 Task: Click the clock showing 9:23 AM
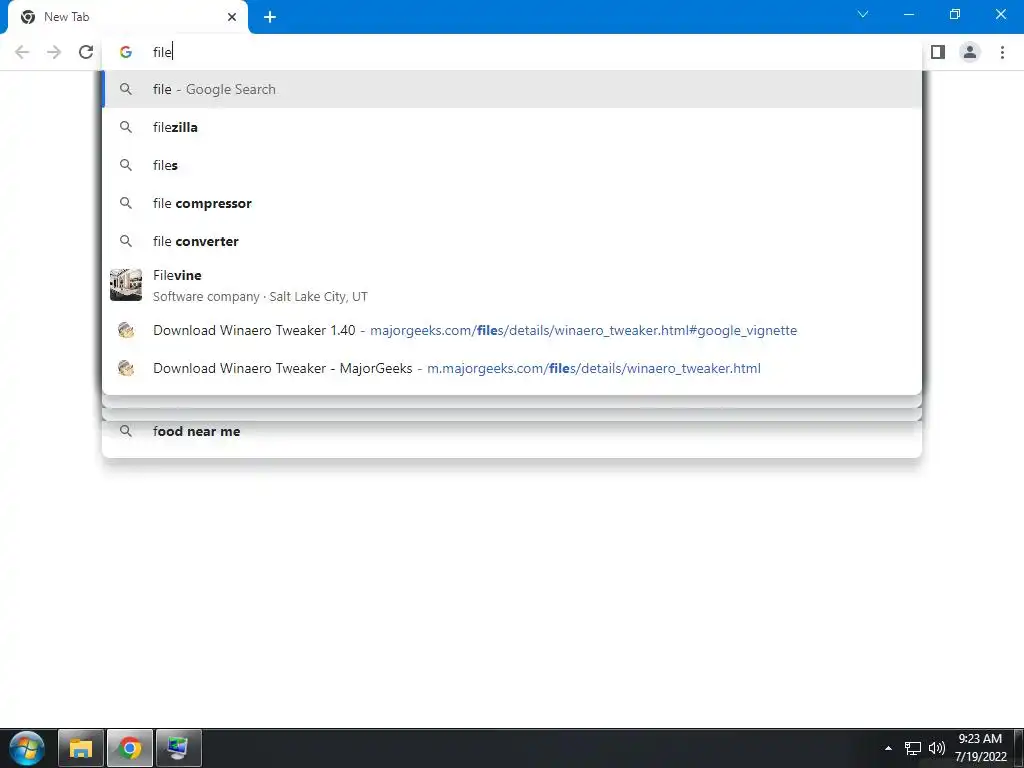tap(980, 748)
